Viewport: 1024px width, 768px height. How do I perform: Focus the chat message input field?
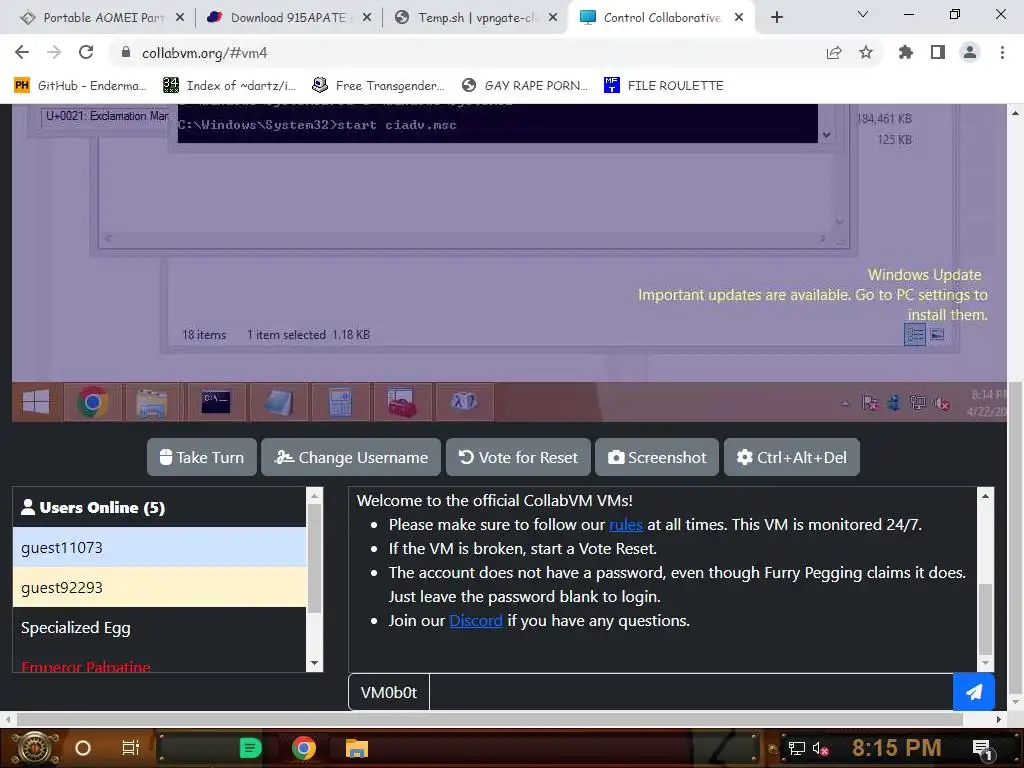point(691,692)
